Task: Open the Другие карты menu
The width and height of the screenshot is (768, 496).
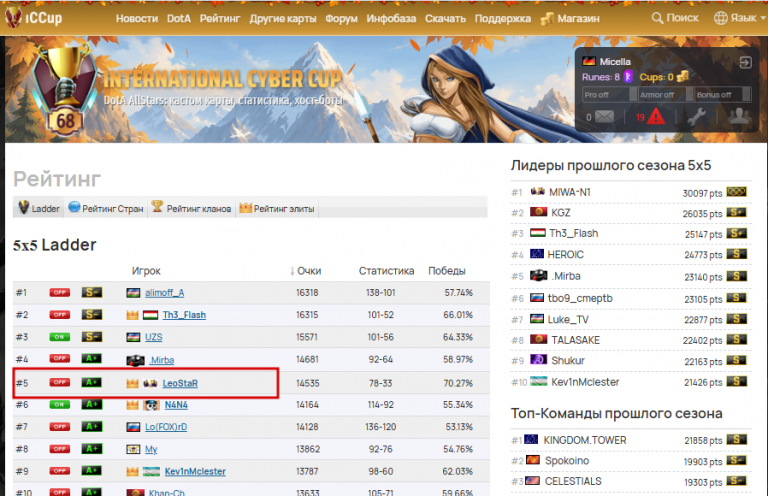Action: pos(283,19)
